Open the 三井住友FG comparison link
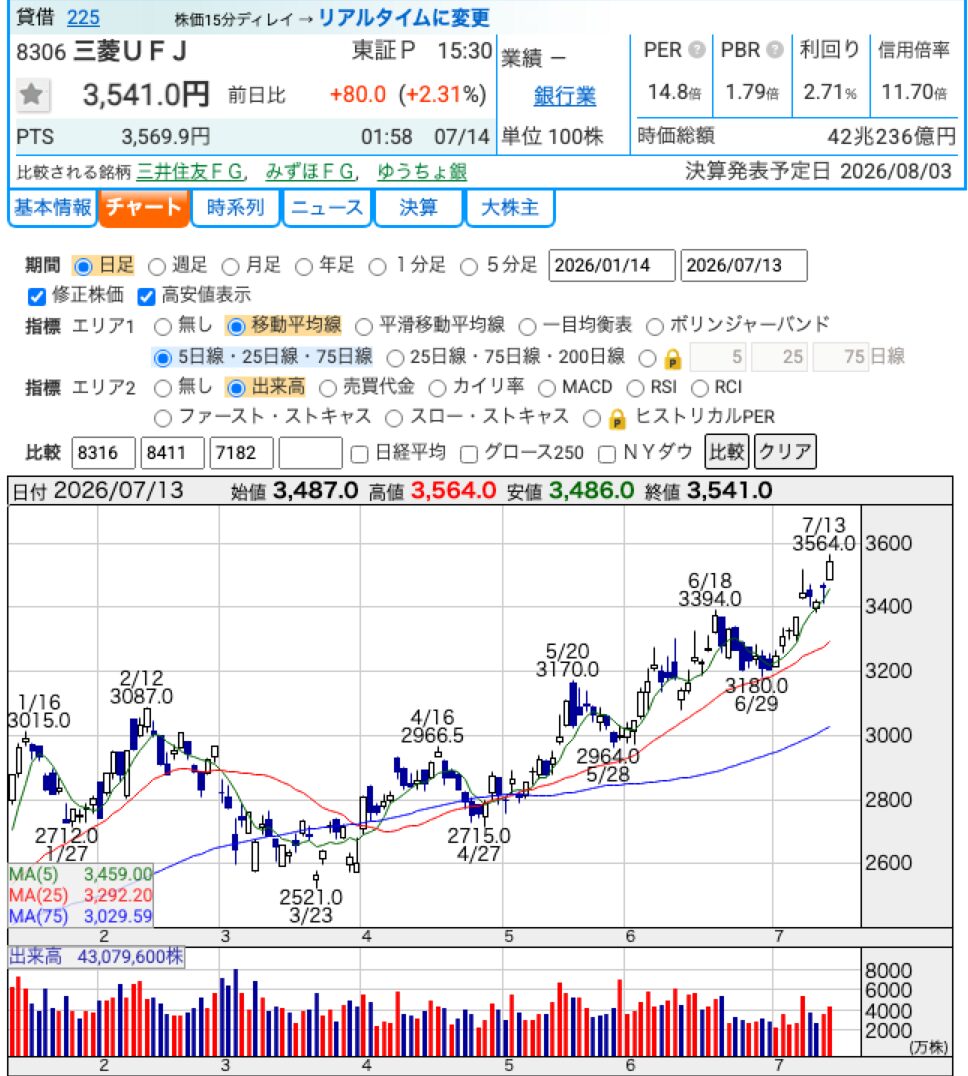 191,172
